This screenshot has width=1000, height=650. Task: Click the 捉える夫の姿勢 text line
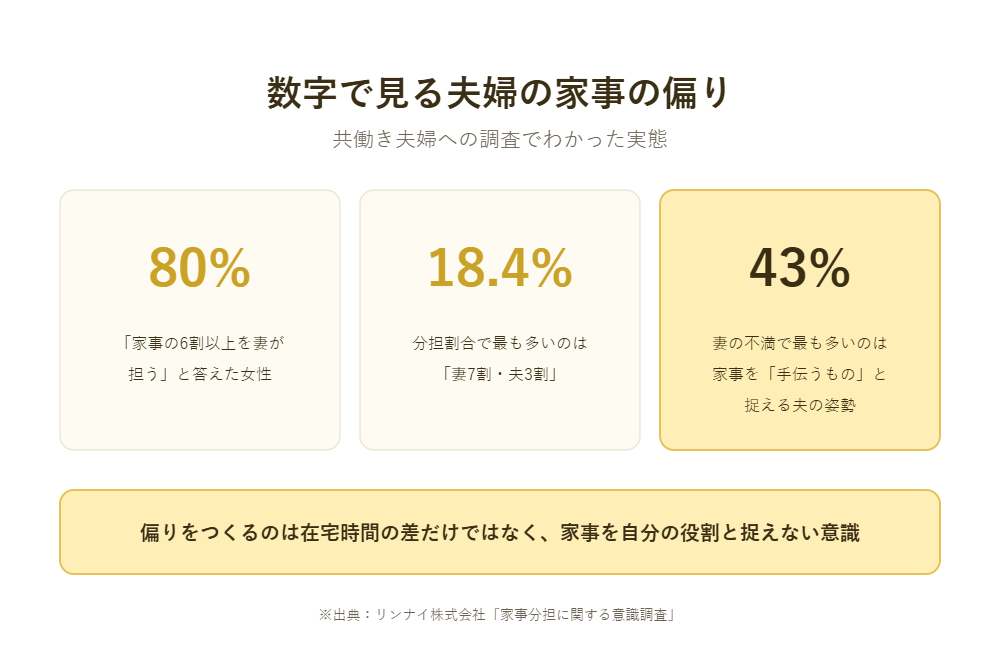coord(800,405)
